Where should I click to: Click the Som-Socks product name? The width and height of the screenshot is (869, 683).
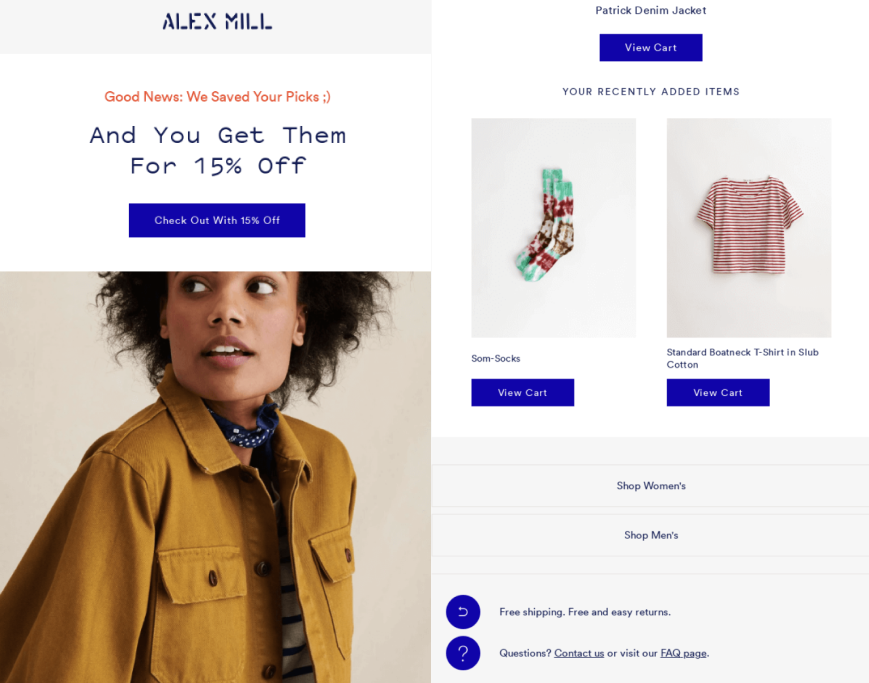pyautogui.click(x=496, y=358)
